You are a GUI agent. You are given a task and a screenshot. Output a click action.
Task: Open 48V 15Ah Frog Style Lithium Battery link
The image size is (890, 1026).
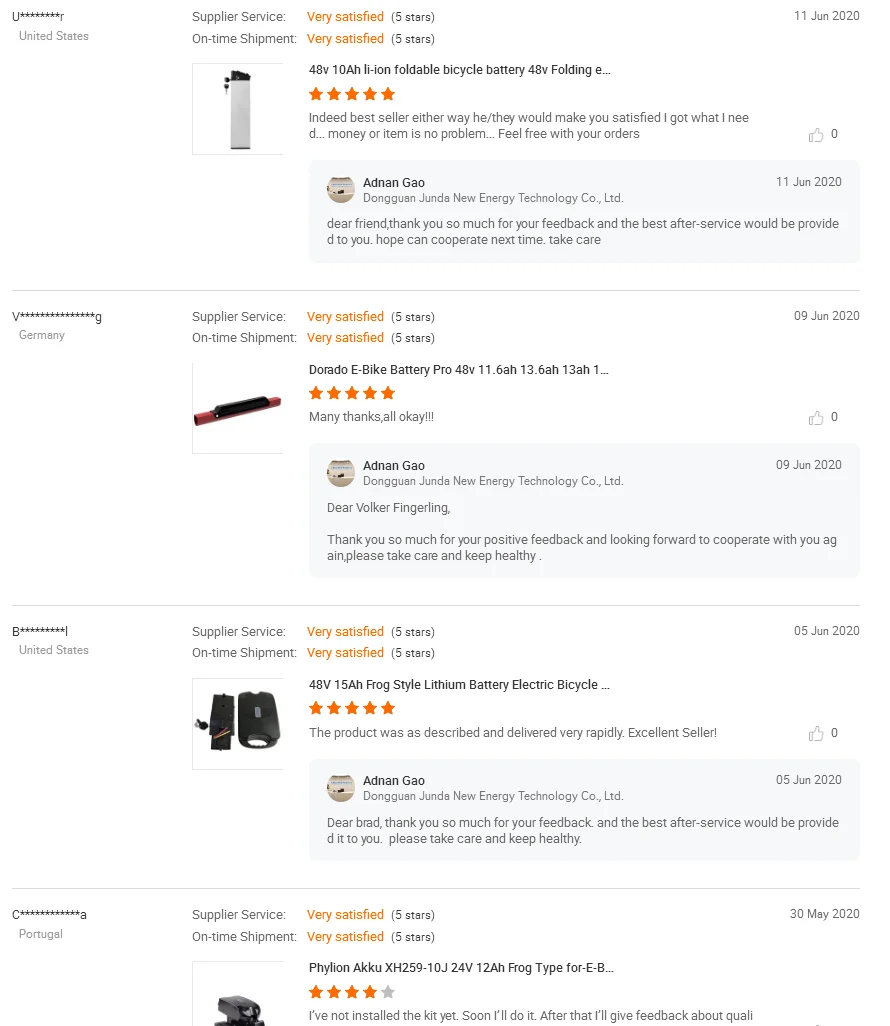pyautogui.click(x=459, y=685)
